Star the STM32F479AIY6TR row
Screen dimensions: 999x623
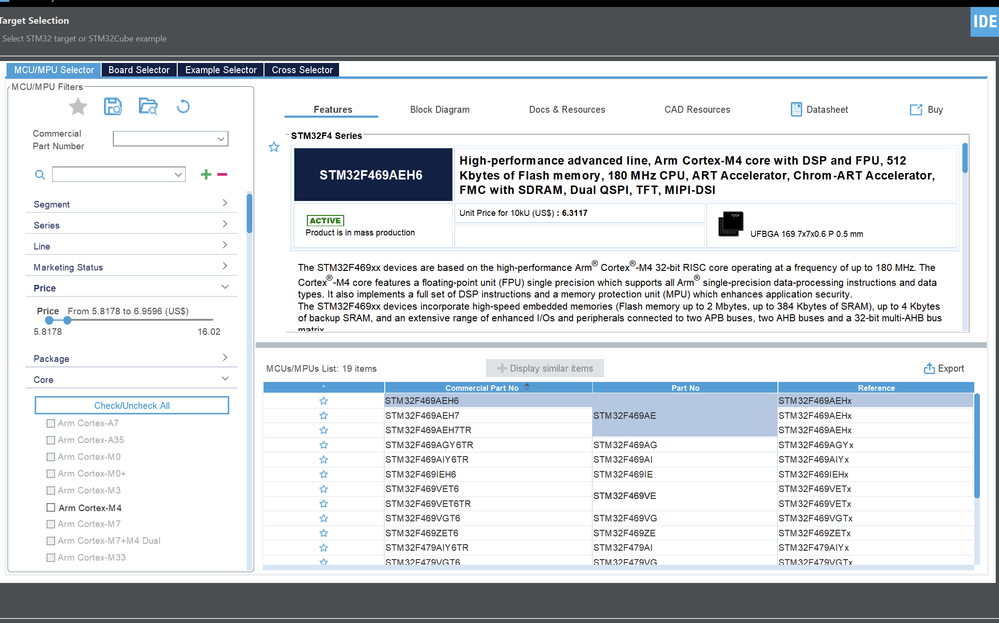pos(324,547)
